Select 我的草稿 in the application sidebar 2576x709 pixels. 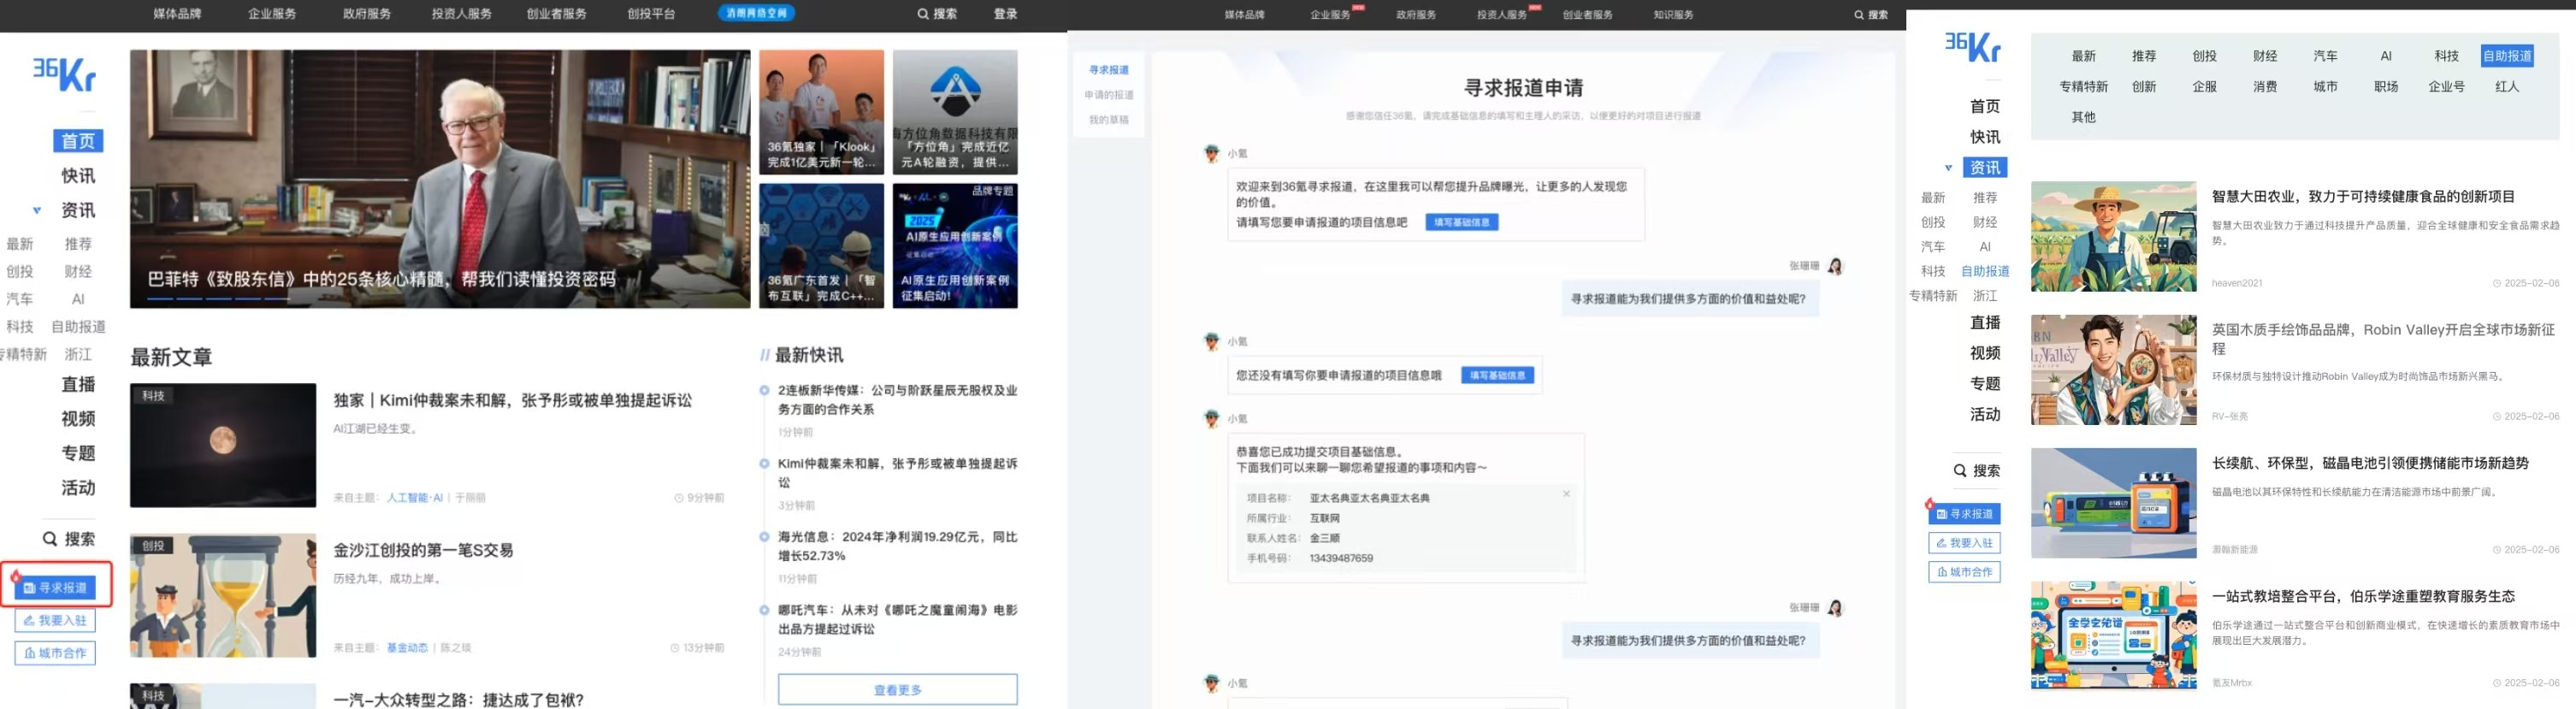(x=1108, y=120)
